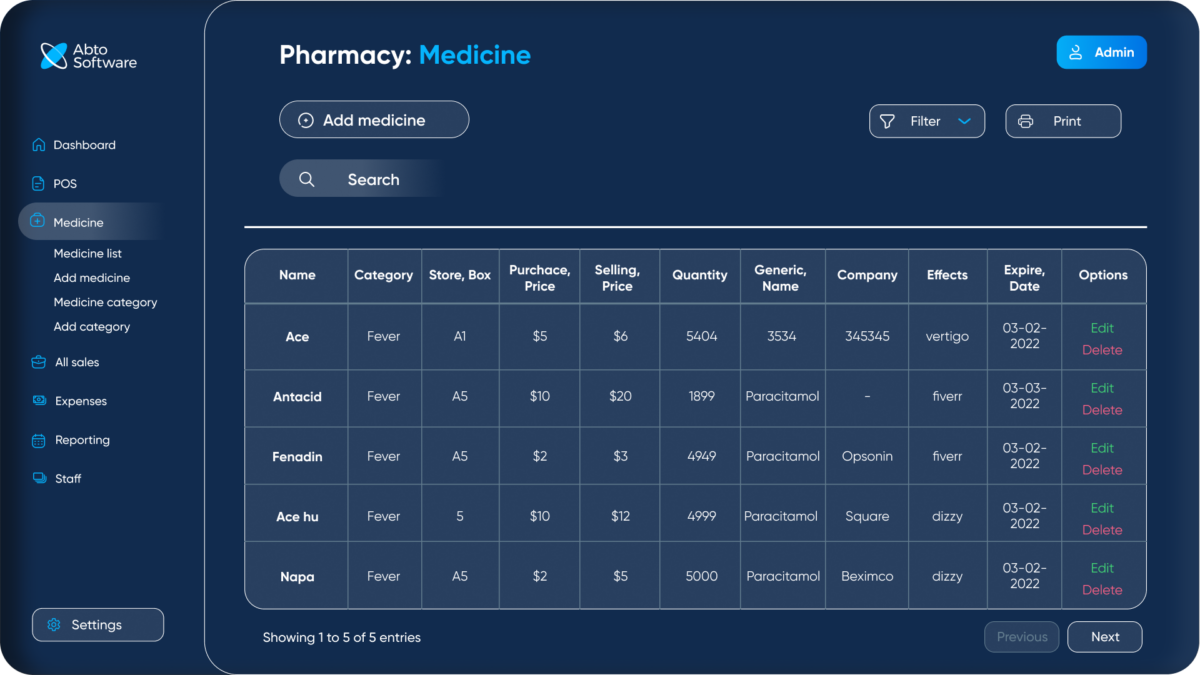
Task: Delete the Antacid medicine entry
Action: 1102,410
